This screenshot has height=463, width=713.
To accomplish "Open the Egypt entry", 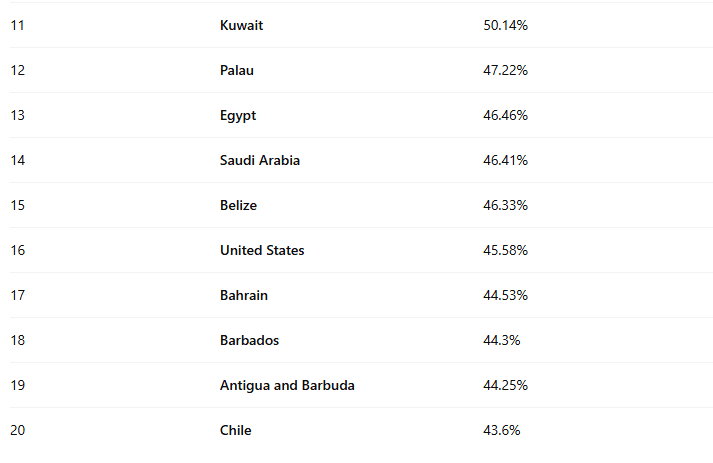I will pos(238,116).
